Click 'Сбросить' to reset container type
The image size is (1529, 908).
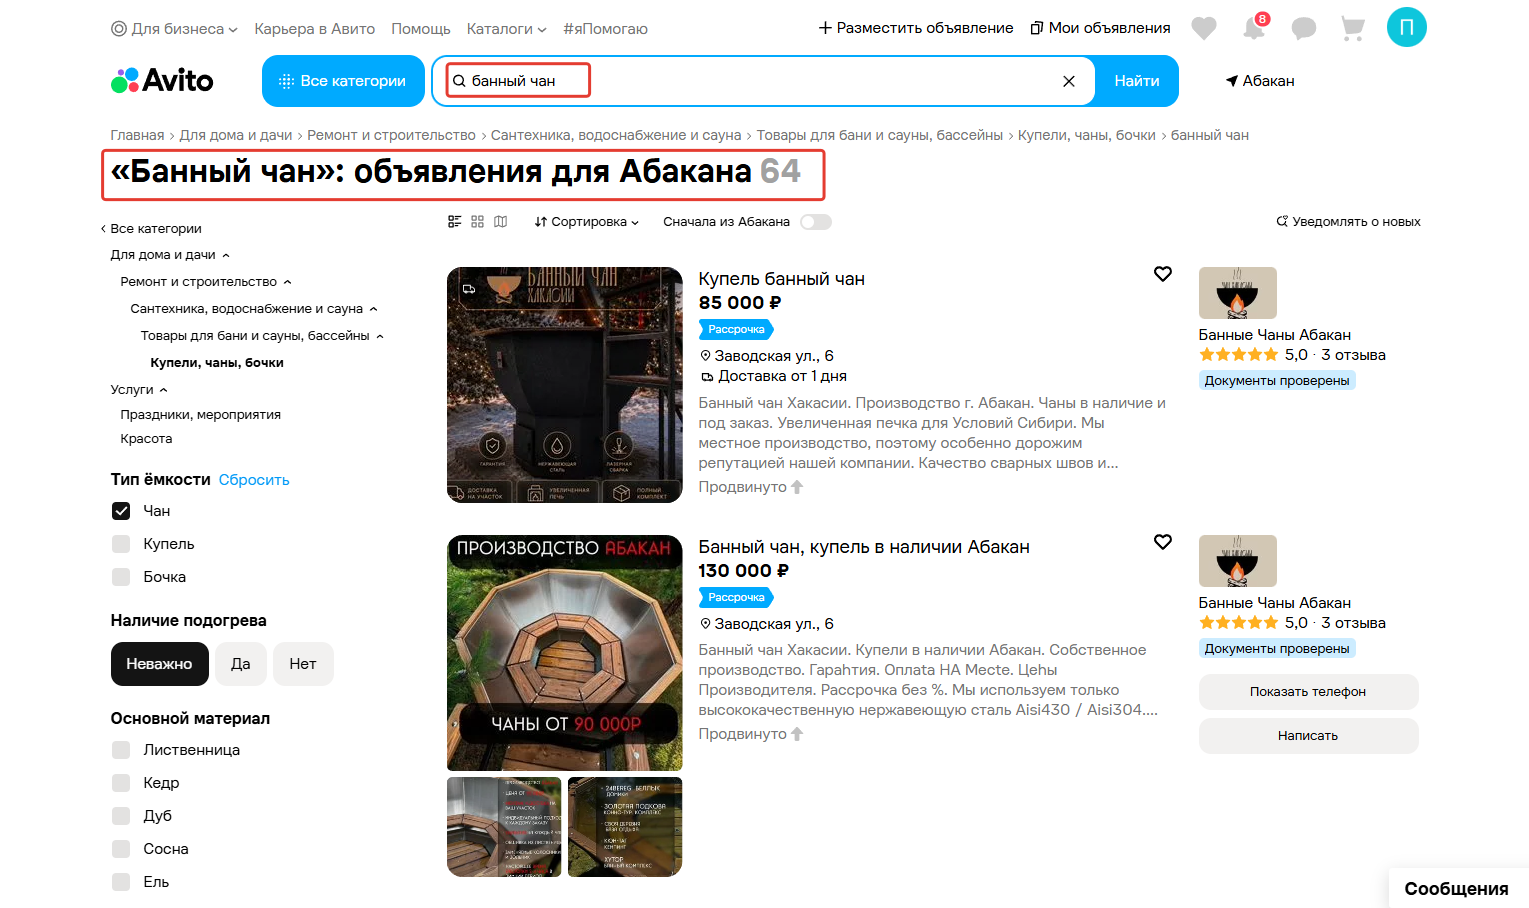point(254,480)
